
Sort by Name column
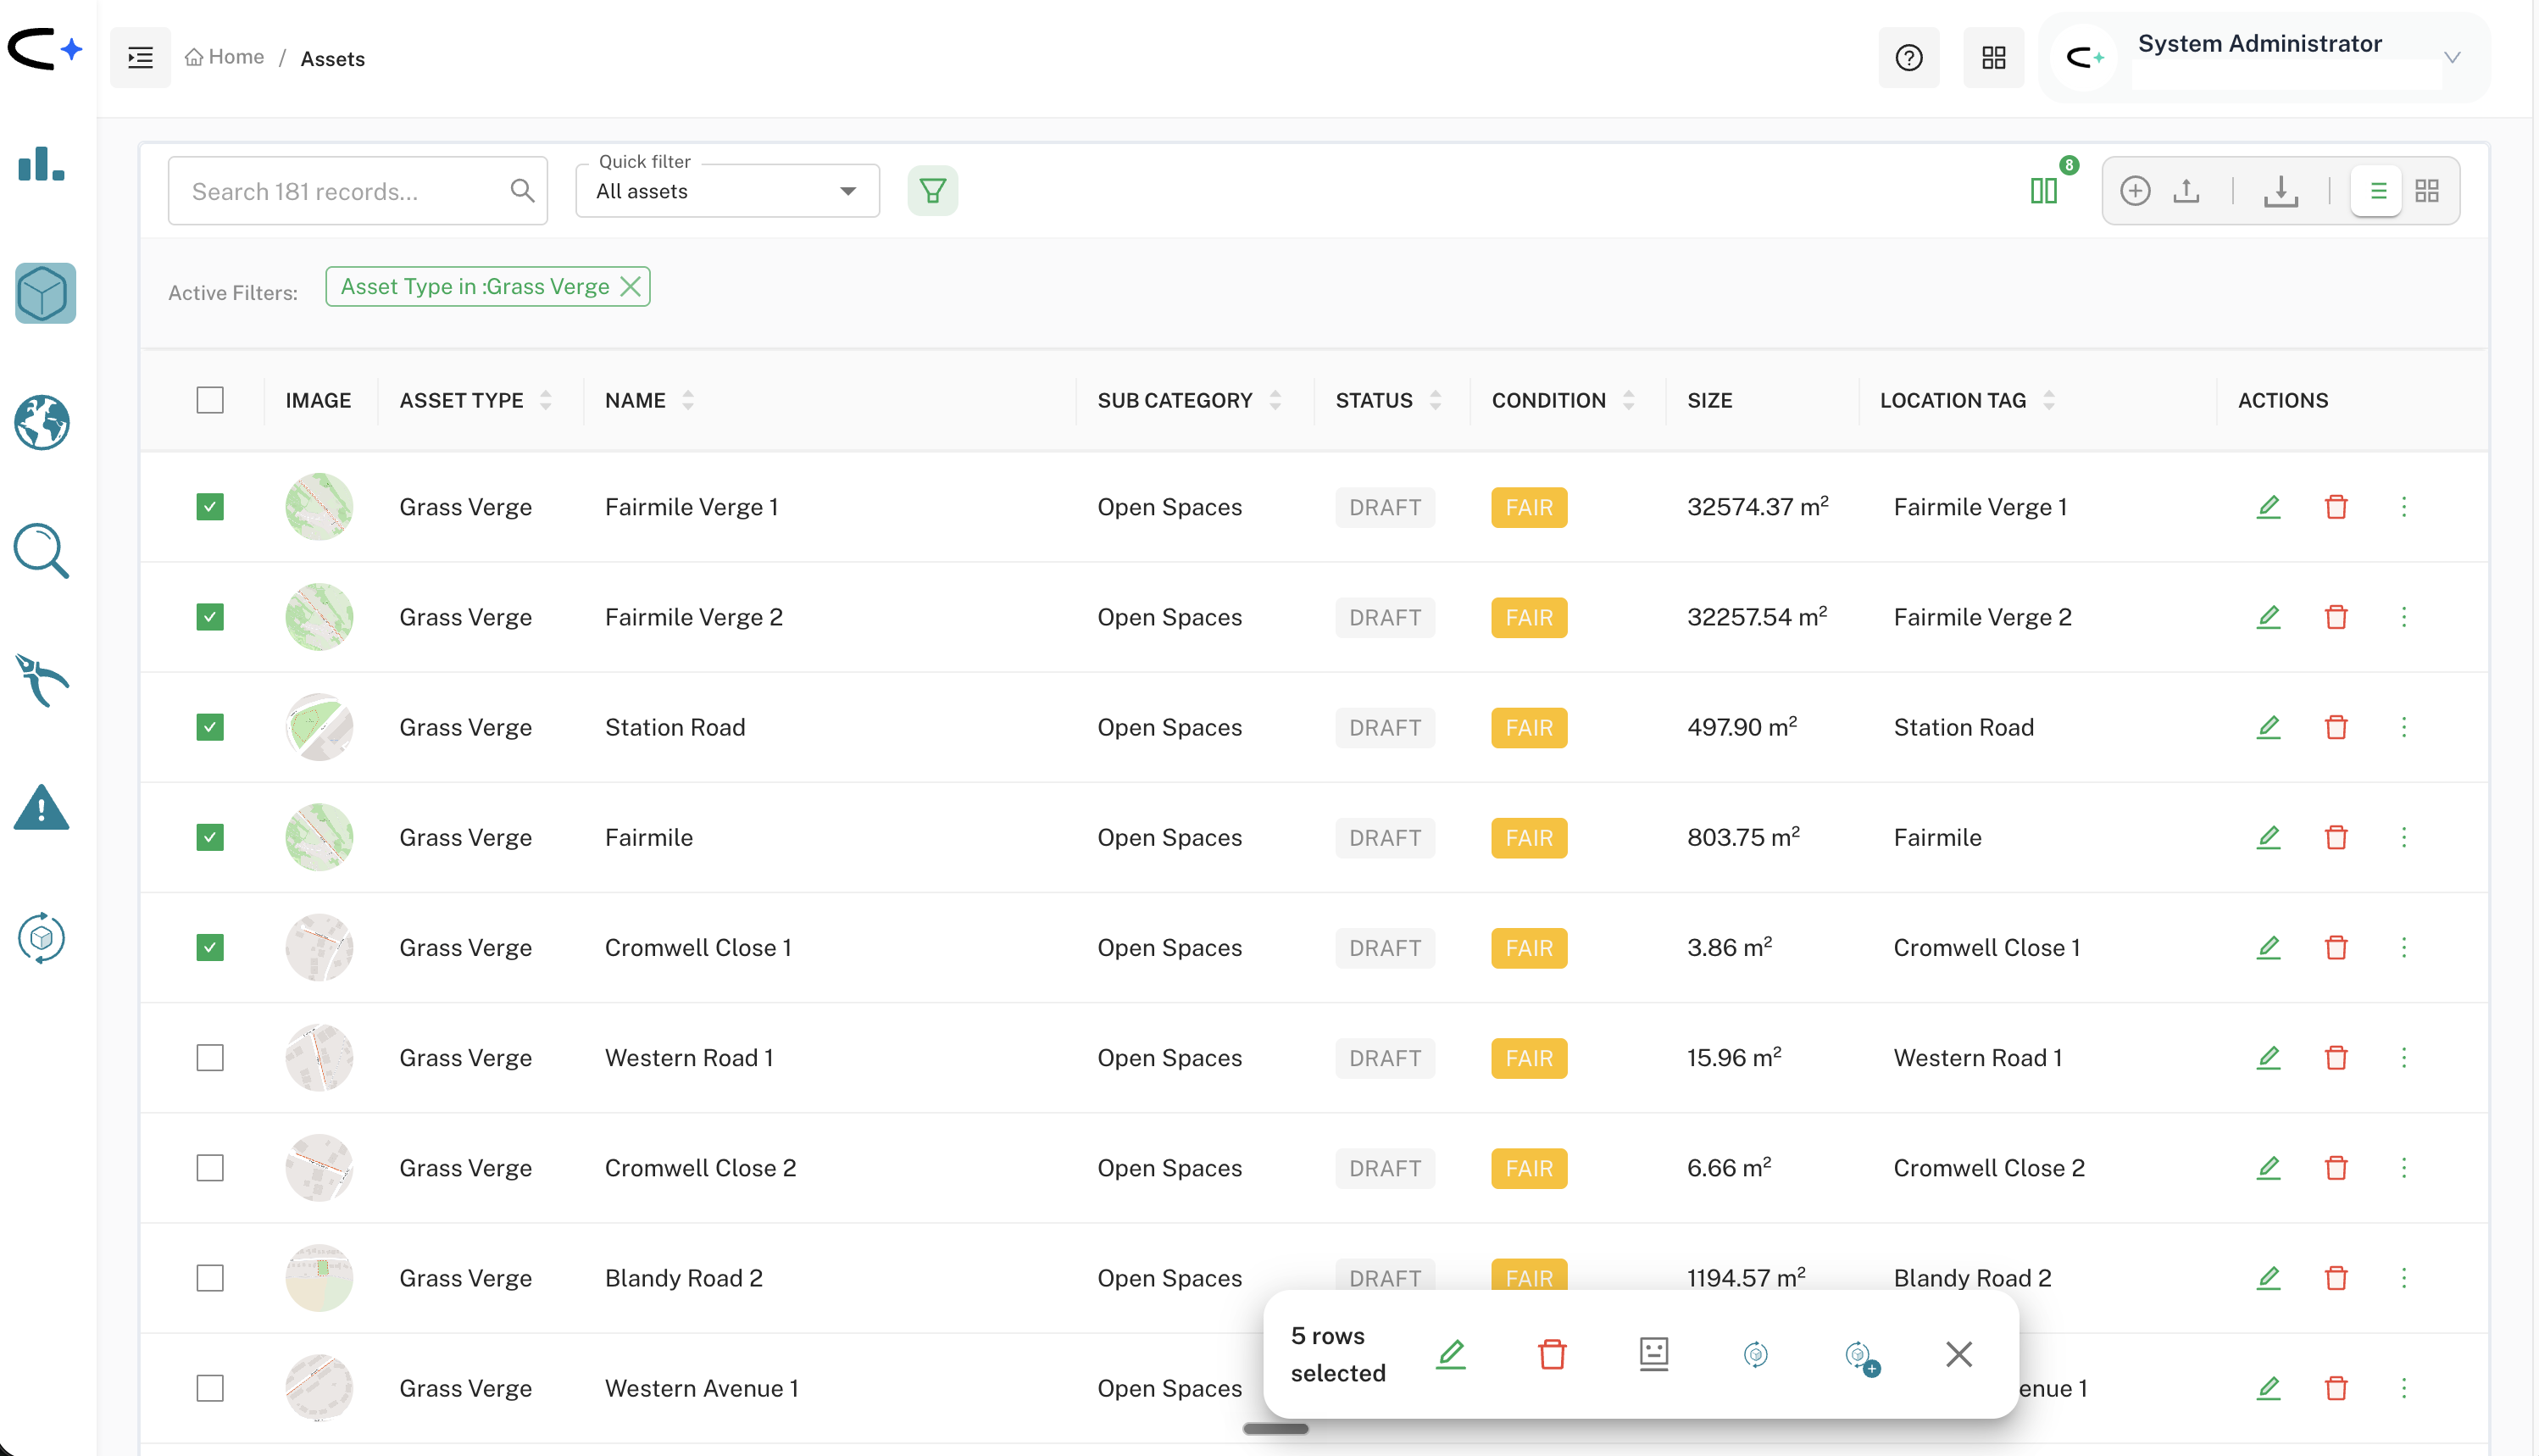pos(688,400)
